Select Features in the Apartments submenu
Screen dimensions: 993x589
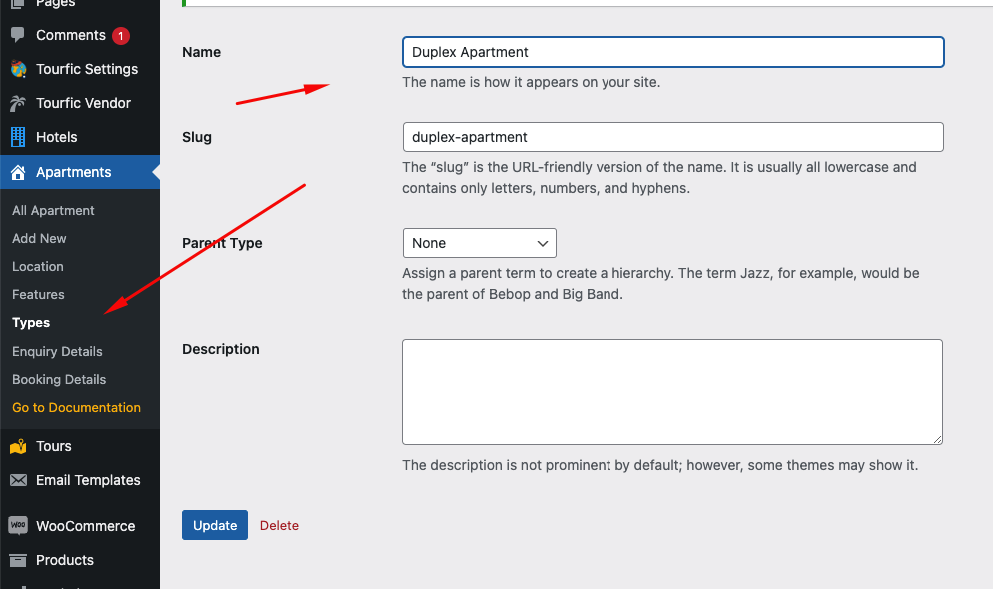tap(38, 294)
